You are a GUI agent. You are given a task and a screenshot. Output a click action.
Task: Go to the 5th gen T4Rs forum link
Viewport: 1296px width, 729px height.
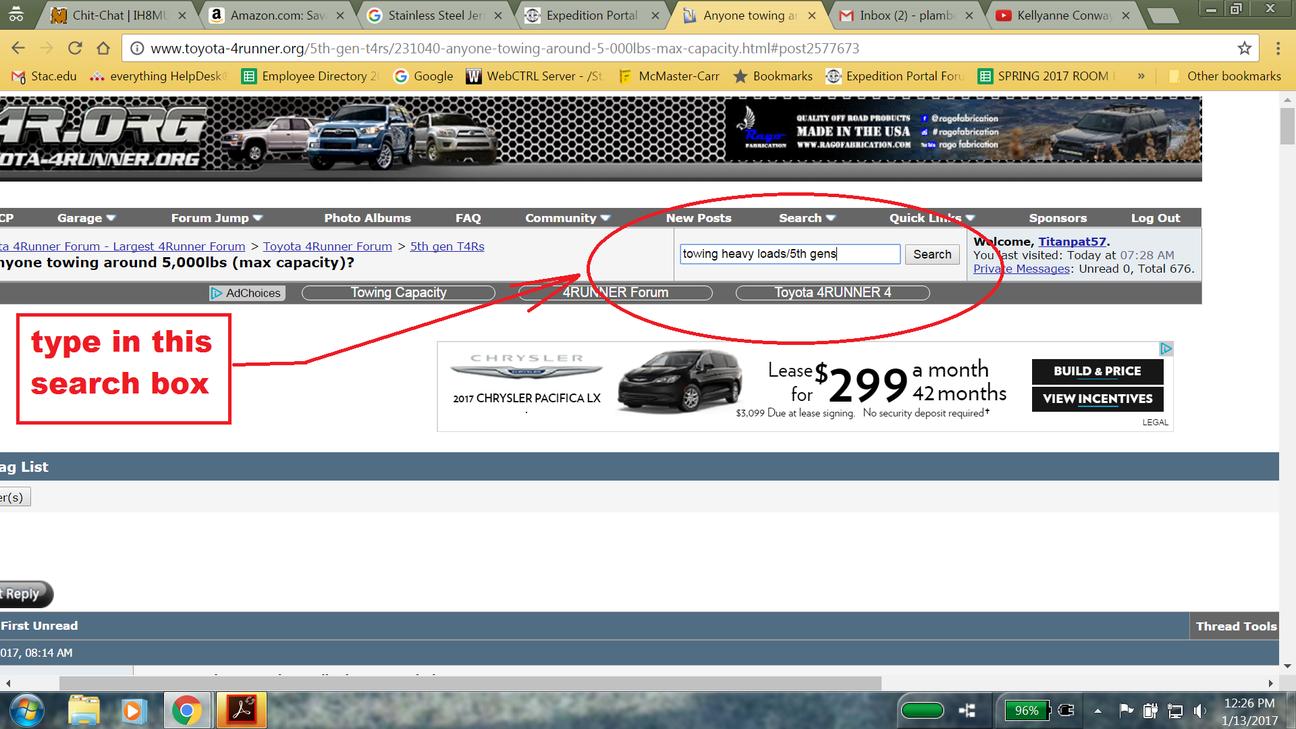pyautogui.click(x=447, y=246)
